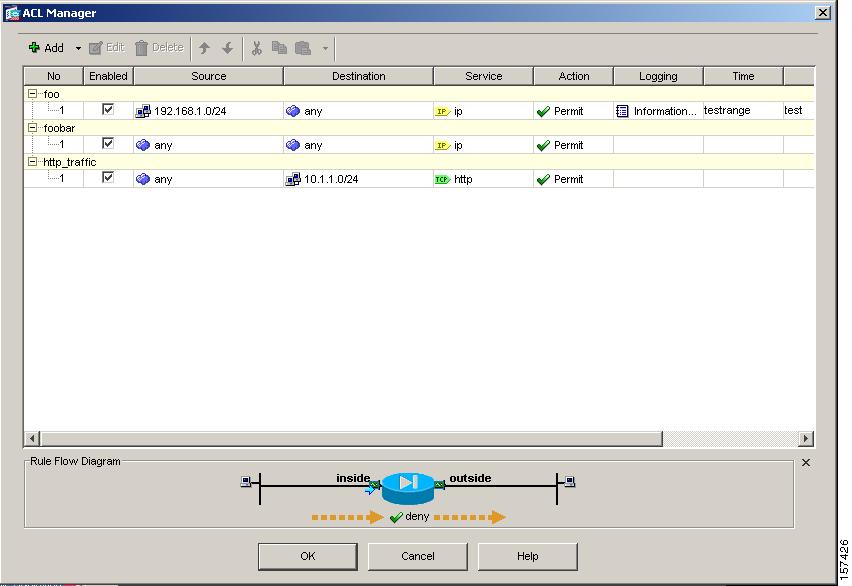The height and width of the screenshot is (586, 852).
Task: Click ACL Manager title bar icon
Action: [x=12, y=13]
